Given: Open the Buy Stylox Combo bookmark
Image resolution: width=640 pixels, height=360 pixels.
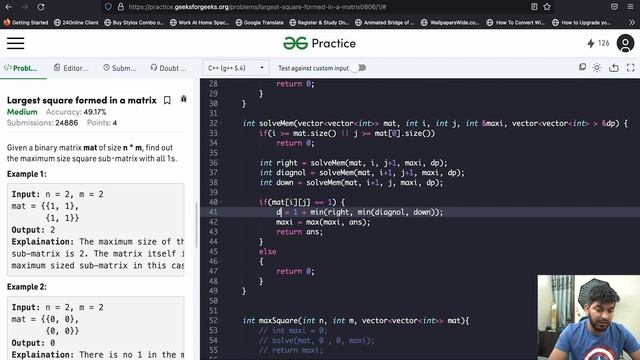Looking at the screenshot, I should pos(134,22).
